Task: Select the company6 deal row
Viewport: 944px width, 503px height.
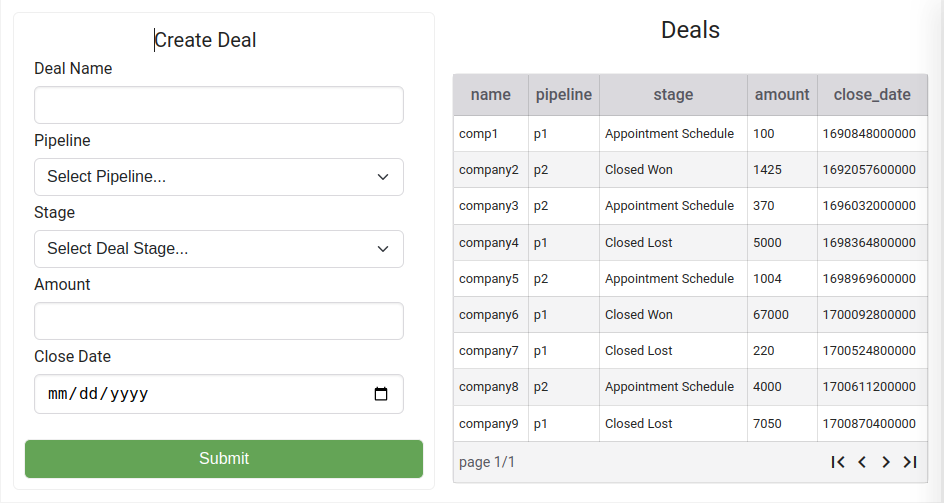Action: tap(691, 314)
